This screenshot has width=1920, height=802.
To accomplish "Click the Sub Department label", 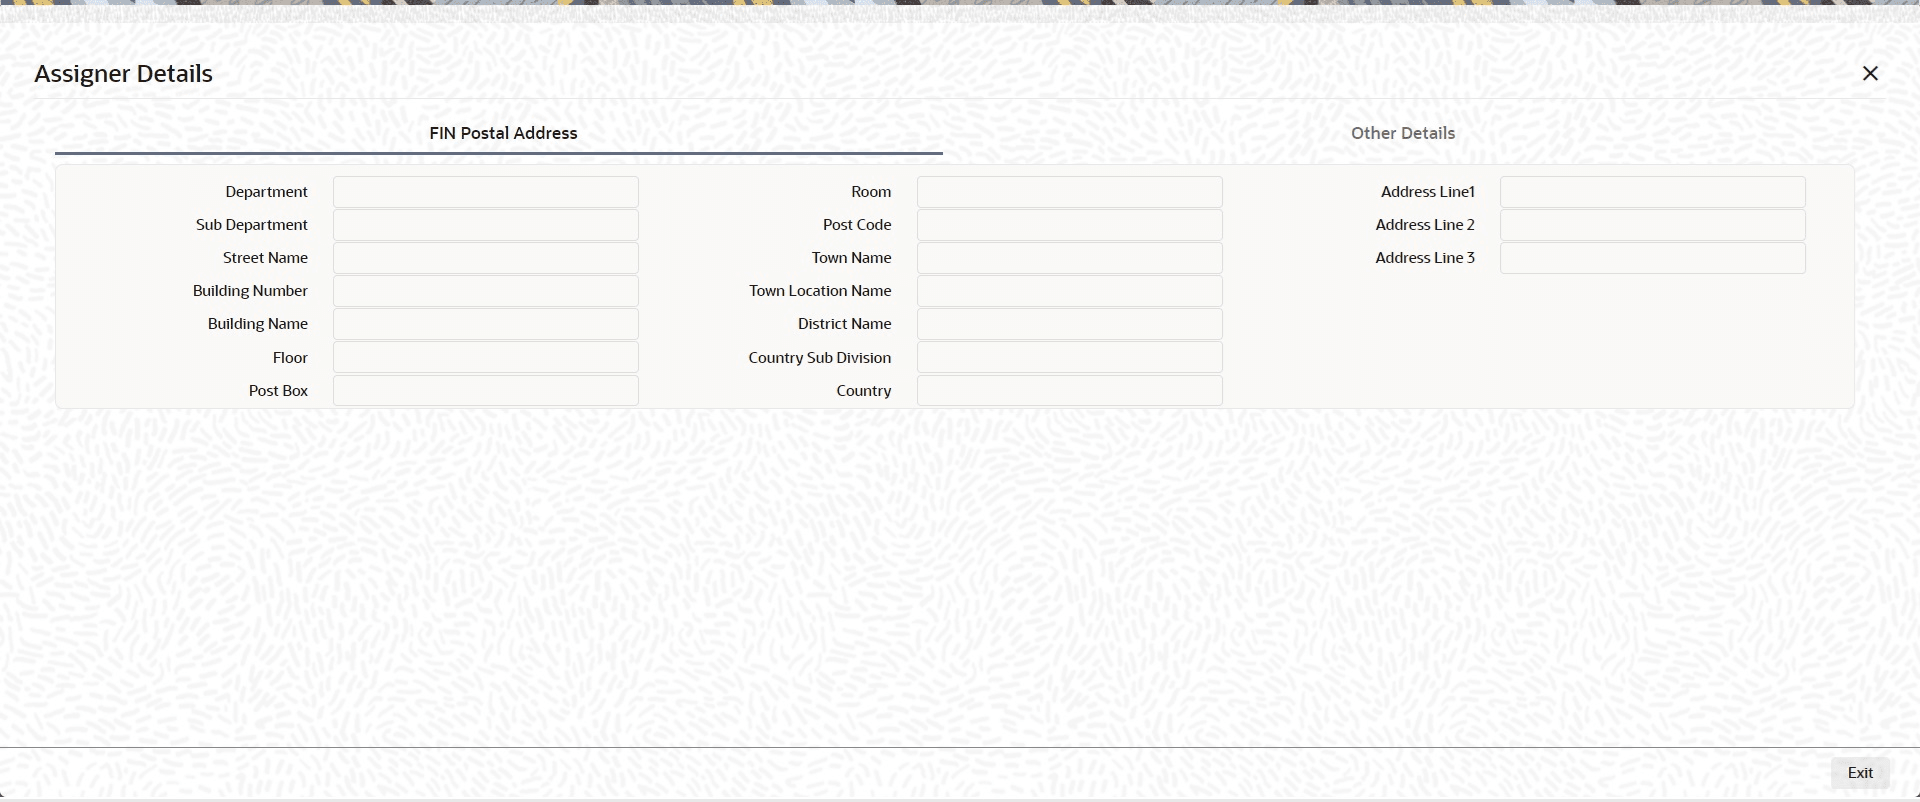I will click(252, 225).
